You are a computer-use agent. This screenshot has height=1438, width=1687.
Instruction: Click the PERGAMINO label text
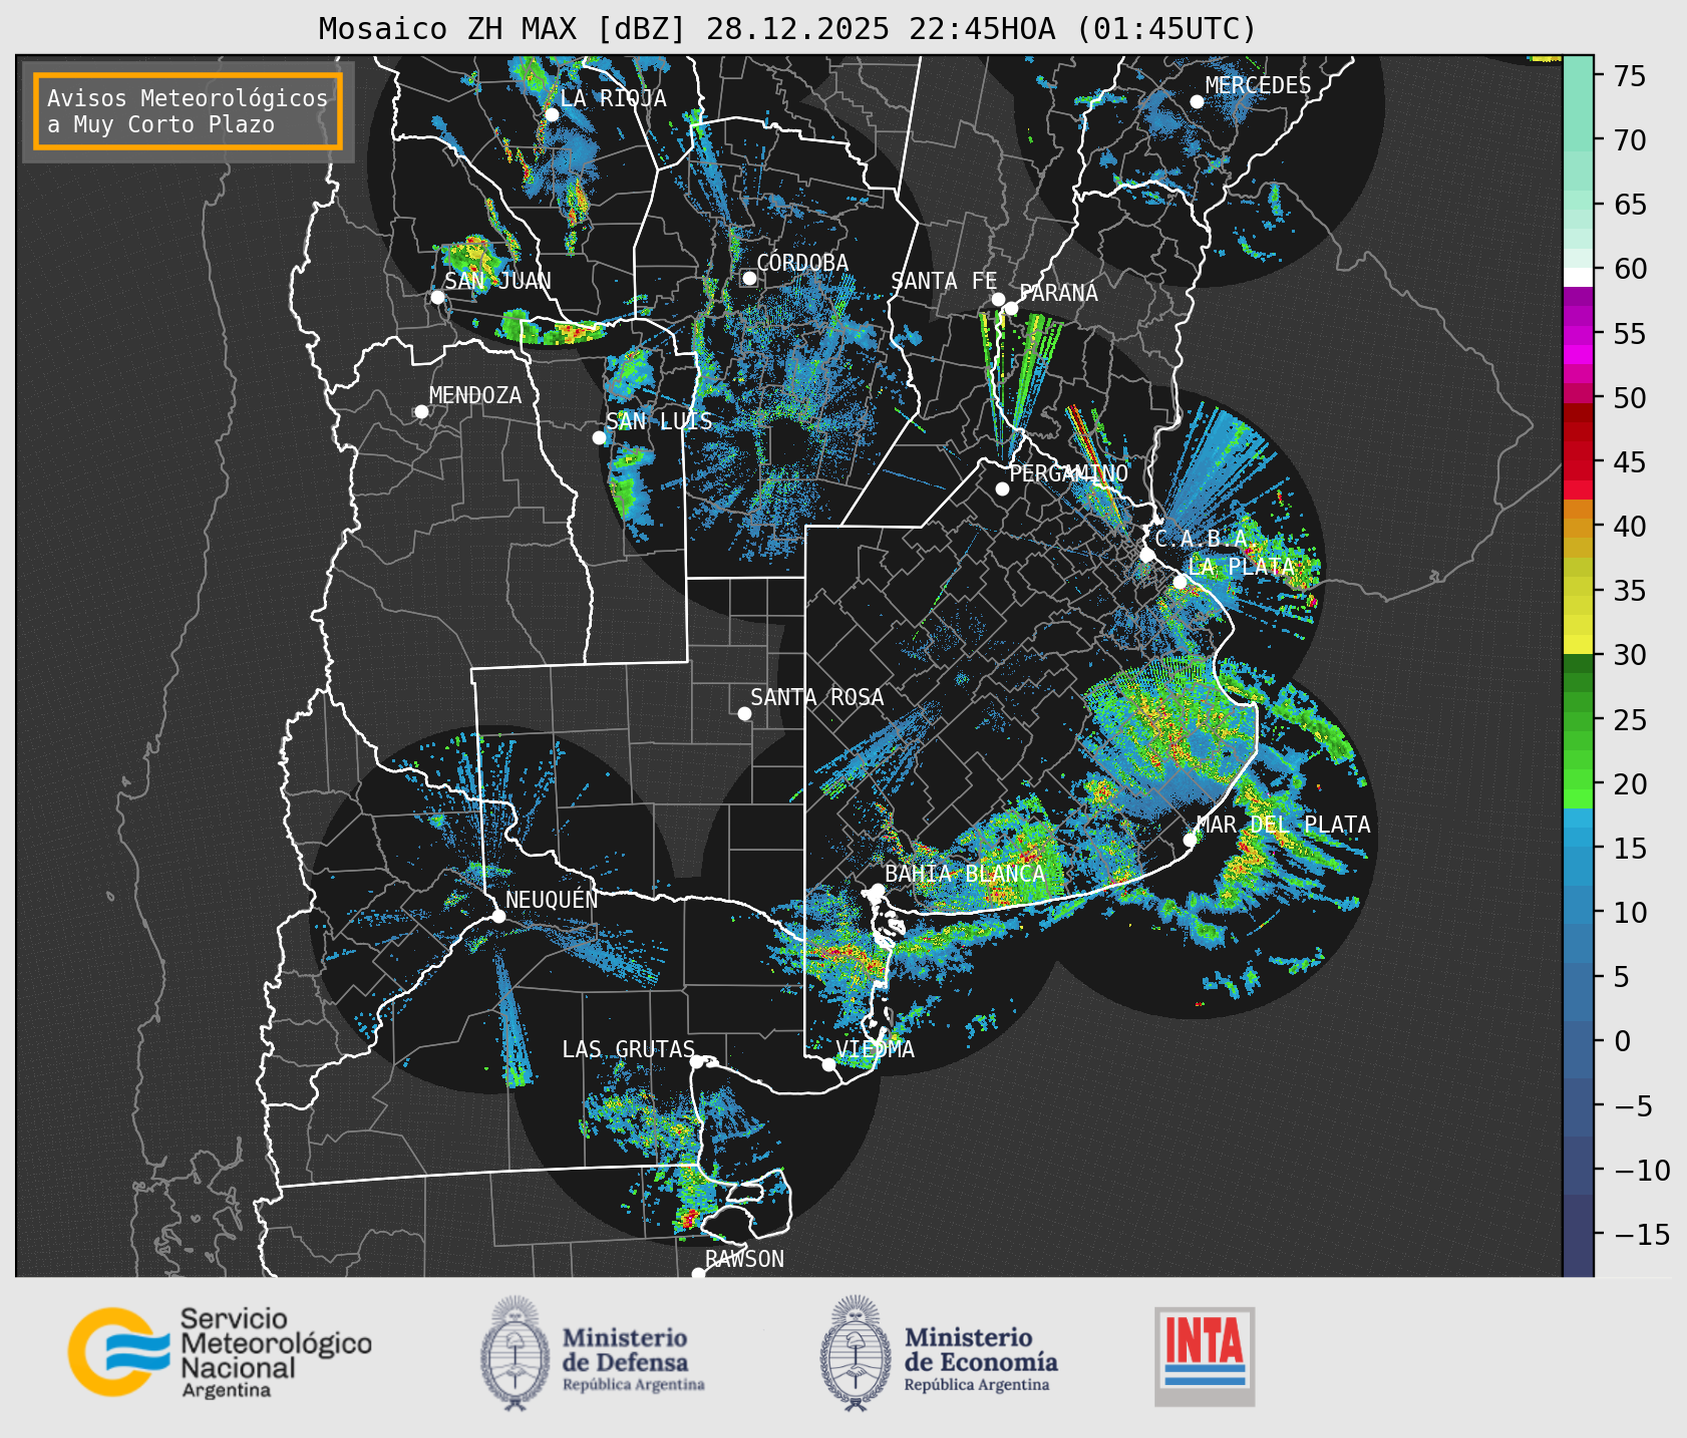[1069, 473]
